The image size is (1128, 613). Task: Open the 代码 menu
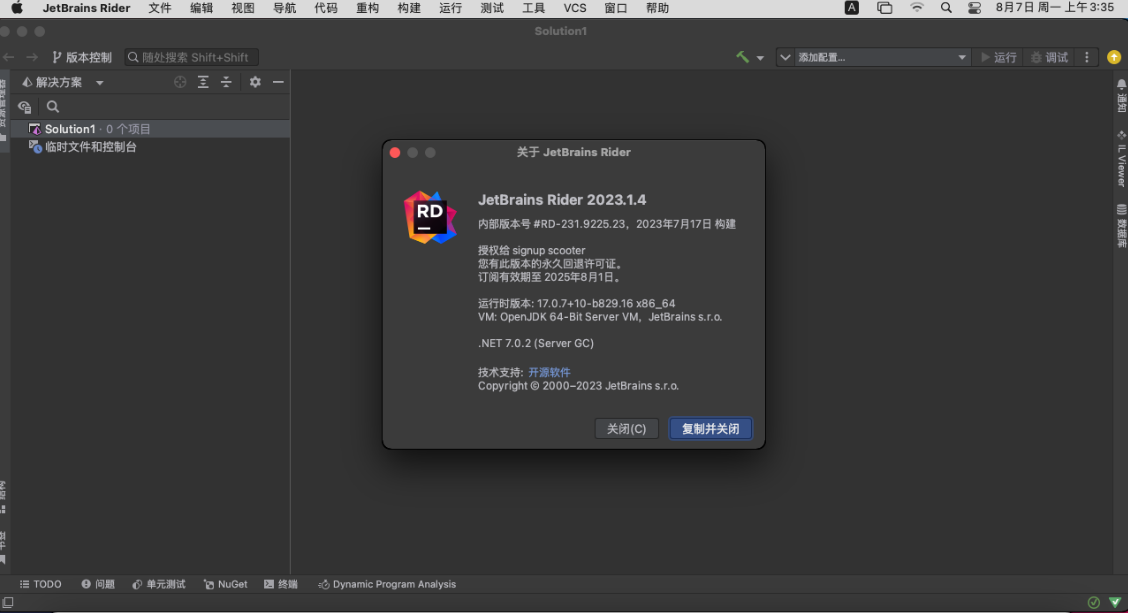(326, 8)
